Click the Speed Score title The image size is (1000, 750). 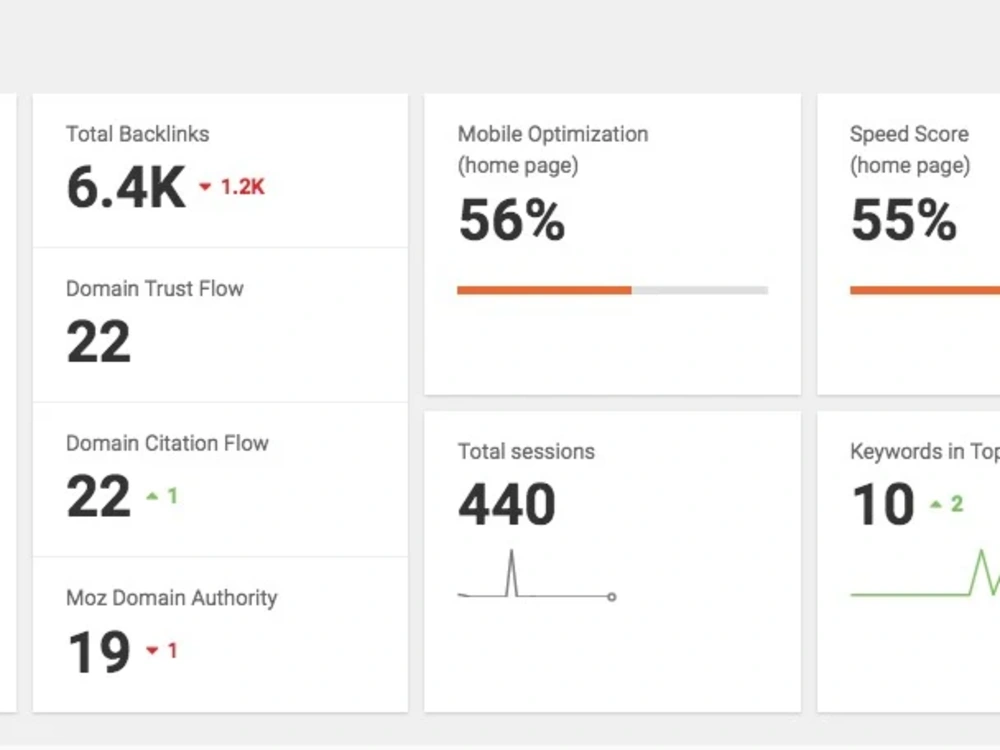pos(910,149)
